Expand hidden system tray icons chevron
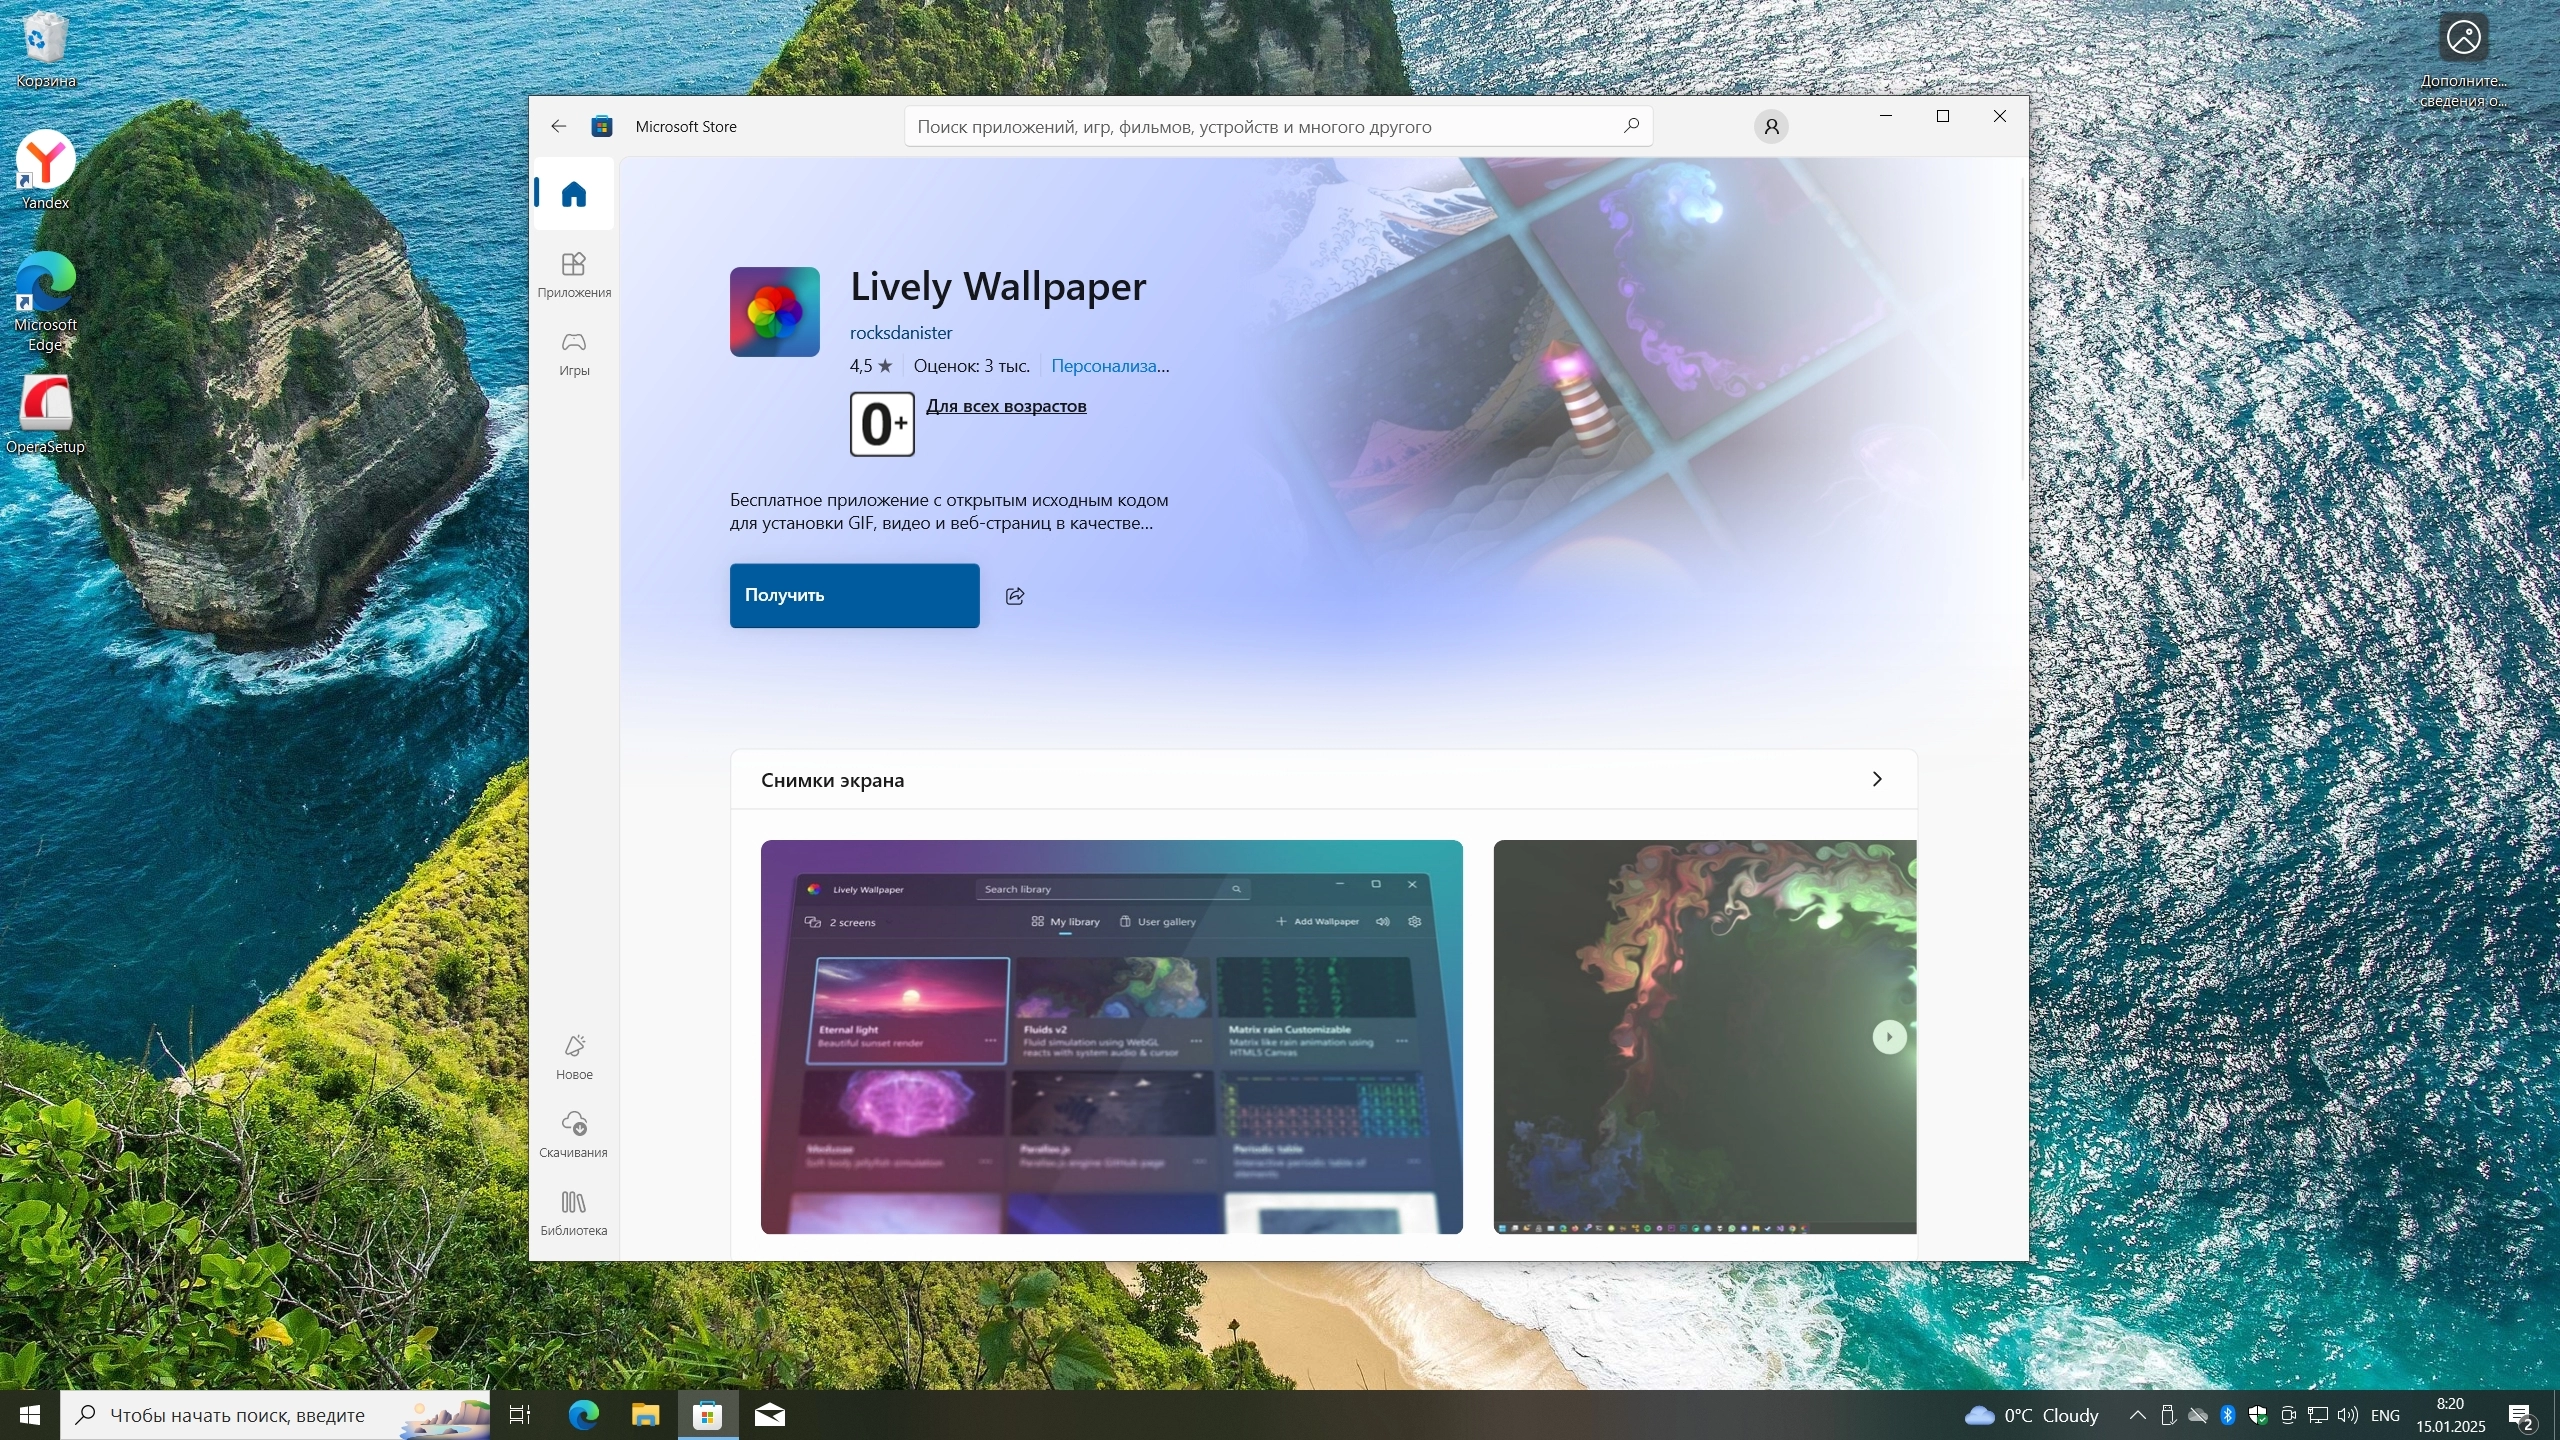Image resolution: width=2560 pixels, height=1440 pixels. 2137,1415
